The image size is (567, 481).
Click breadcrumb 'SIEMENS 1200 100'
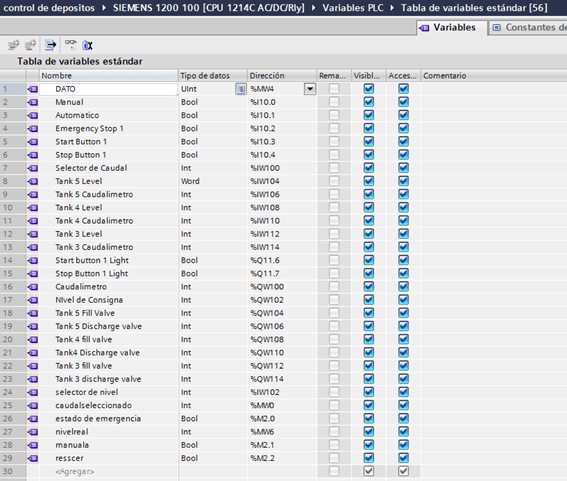pyautogui.click(x=209, y=8)
